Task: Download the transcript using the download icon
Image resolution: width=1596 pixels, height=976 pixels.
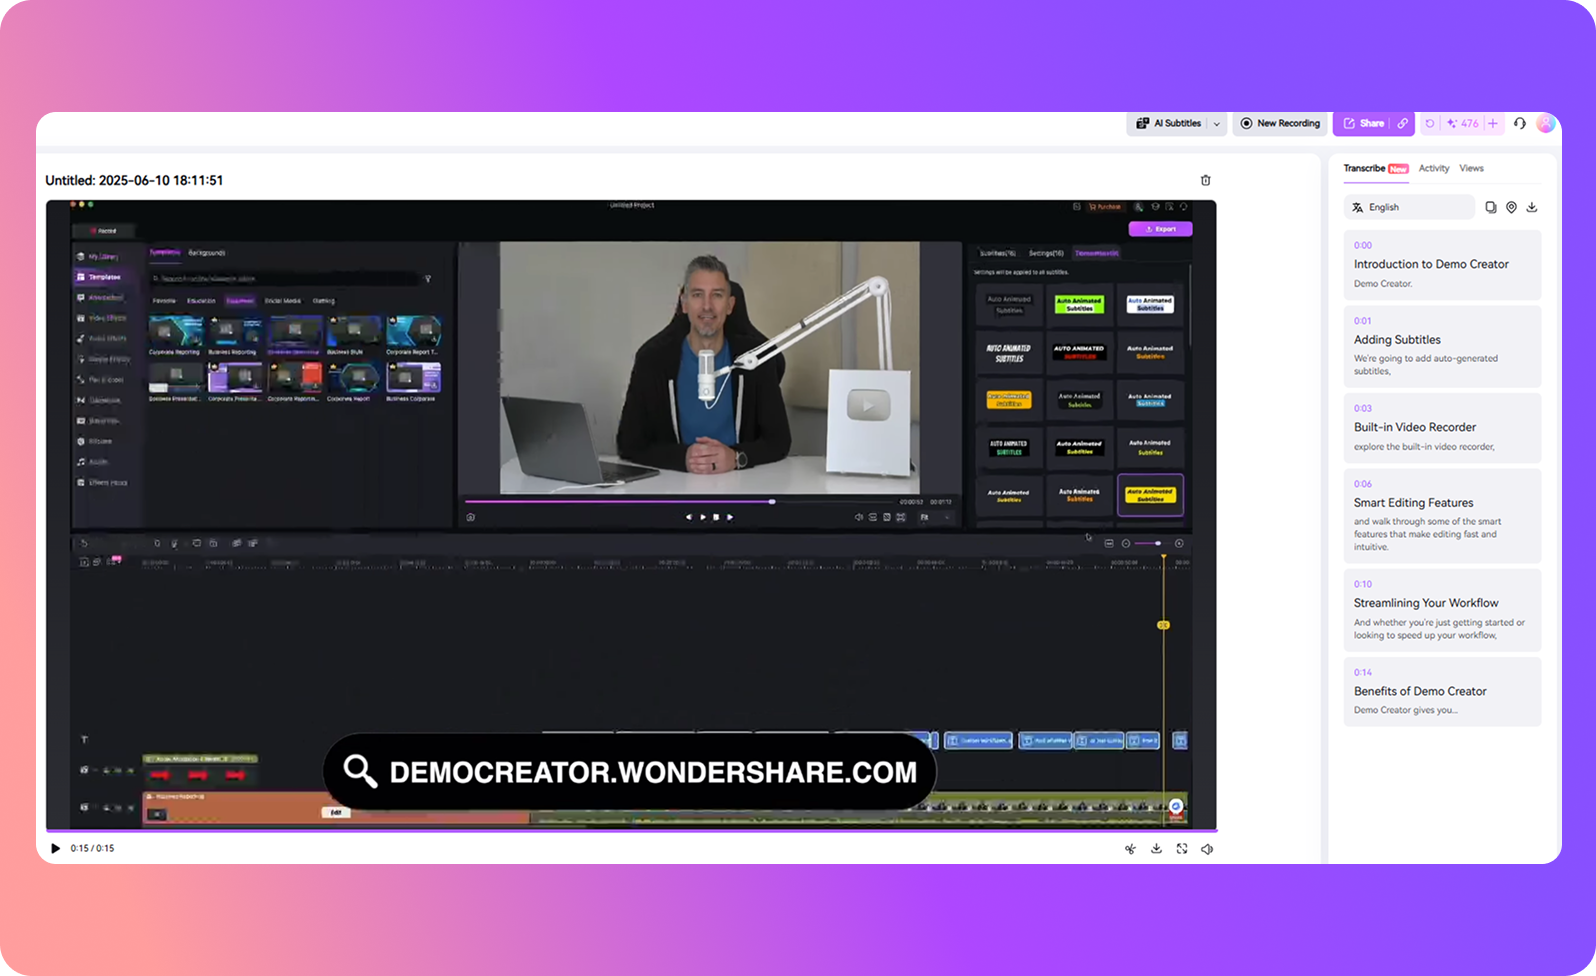Action: click(1531, 207)
